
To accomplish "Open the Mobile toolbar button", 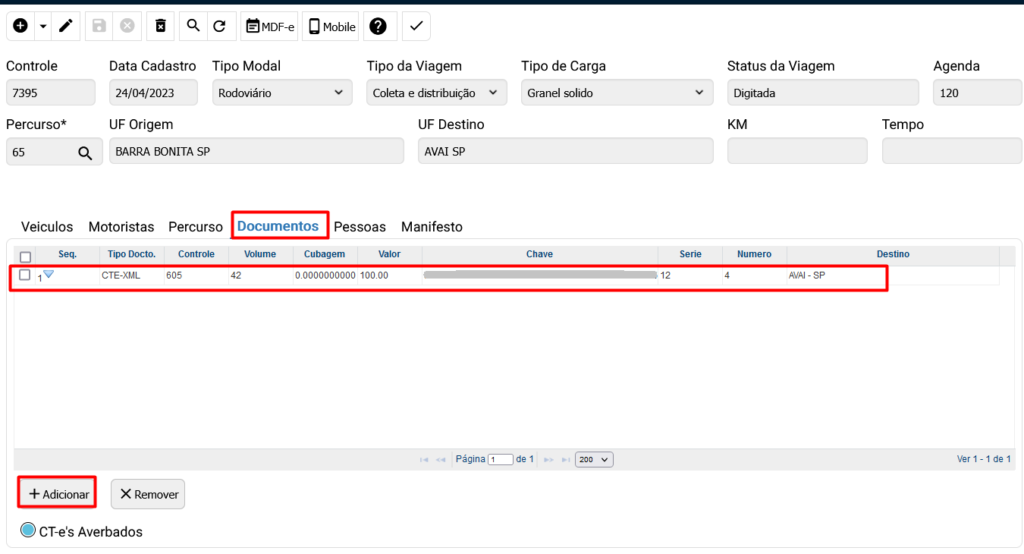I will 331,27.
